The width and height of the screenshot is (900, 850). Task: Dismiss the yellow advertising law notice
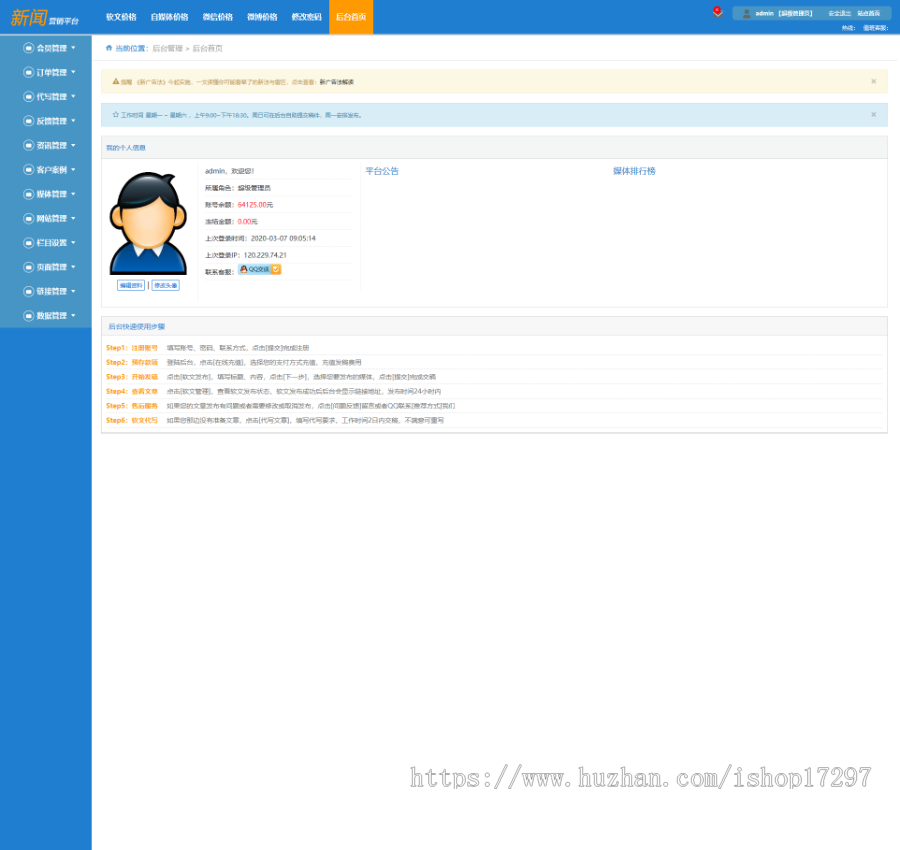click(874, 81)
